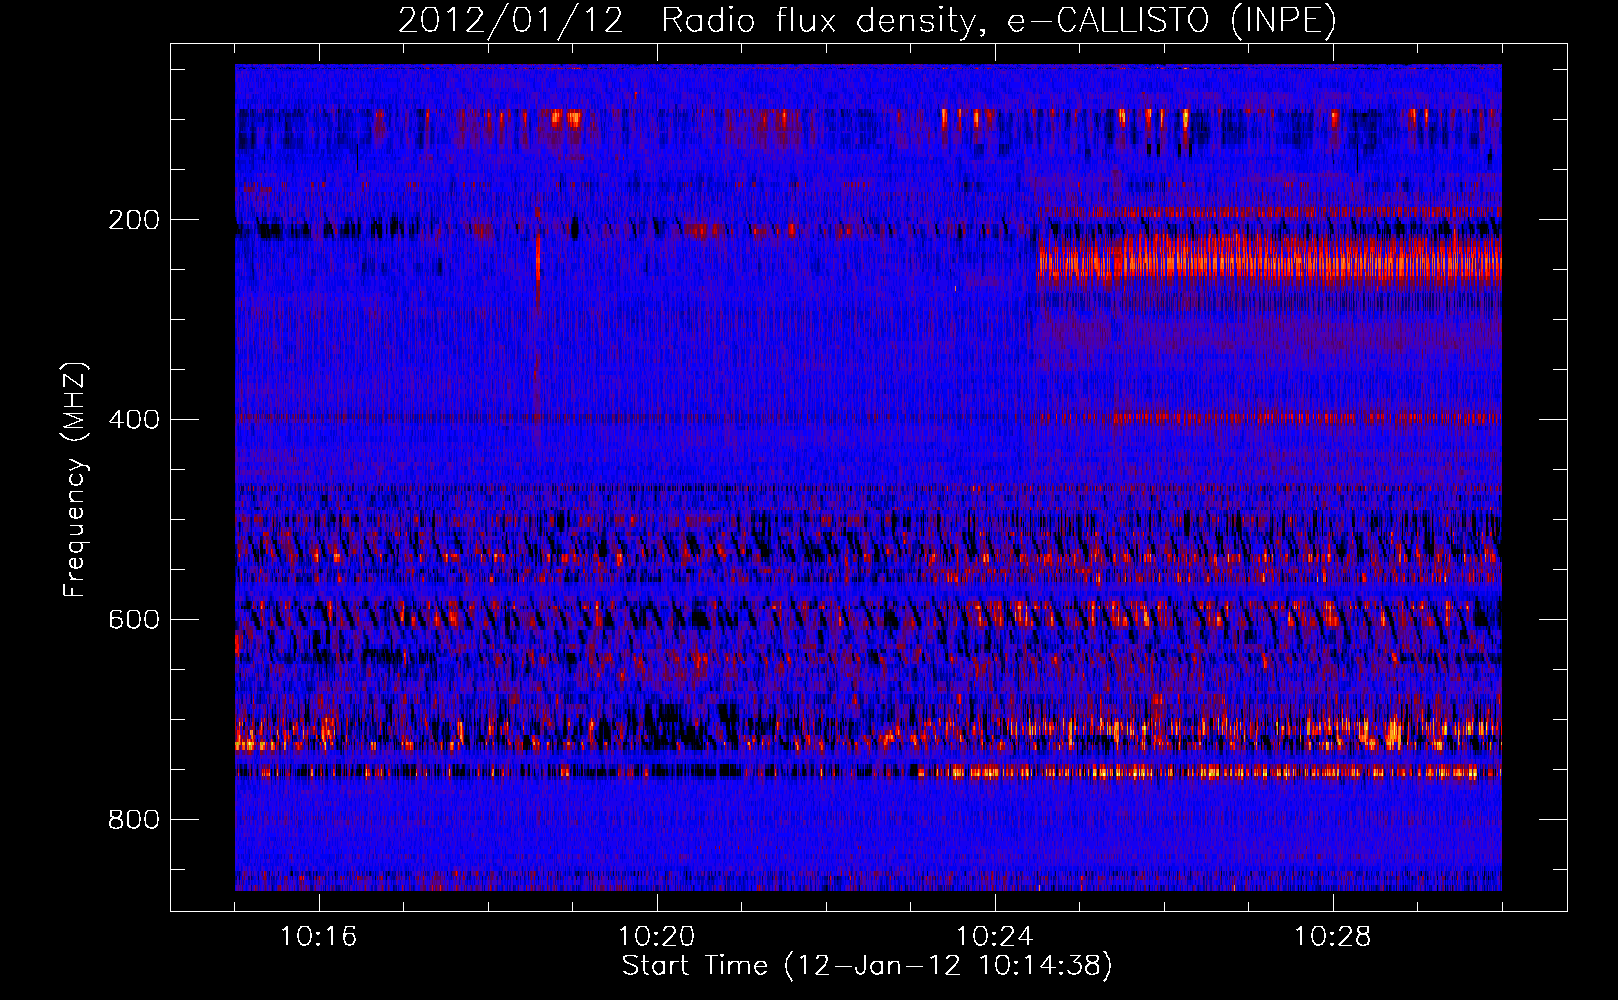1618x1000 pixels.
Task: Click the 200 frequency tick label
Action: pyautogui.click(x=133, y=220)
